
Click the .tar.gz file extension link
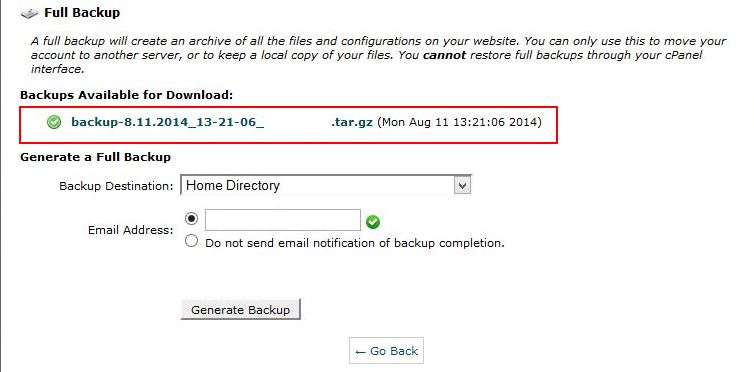[352, 122]
